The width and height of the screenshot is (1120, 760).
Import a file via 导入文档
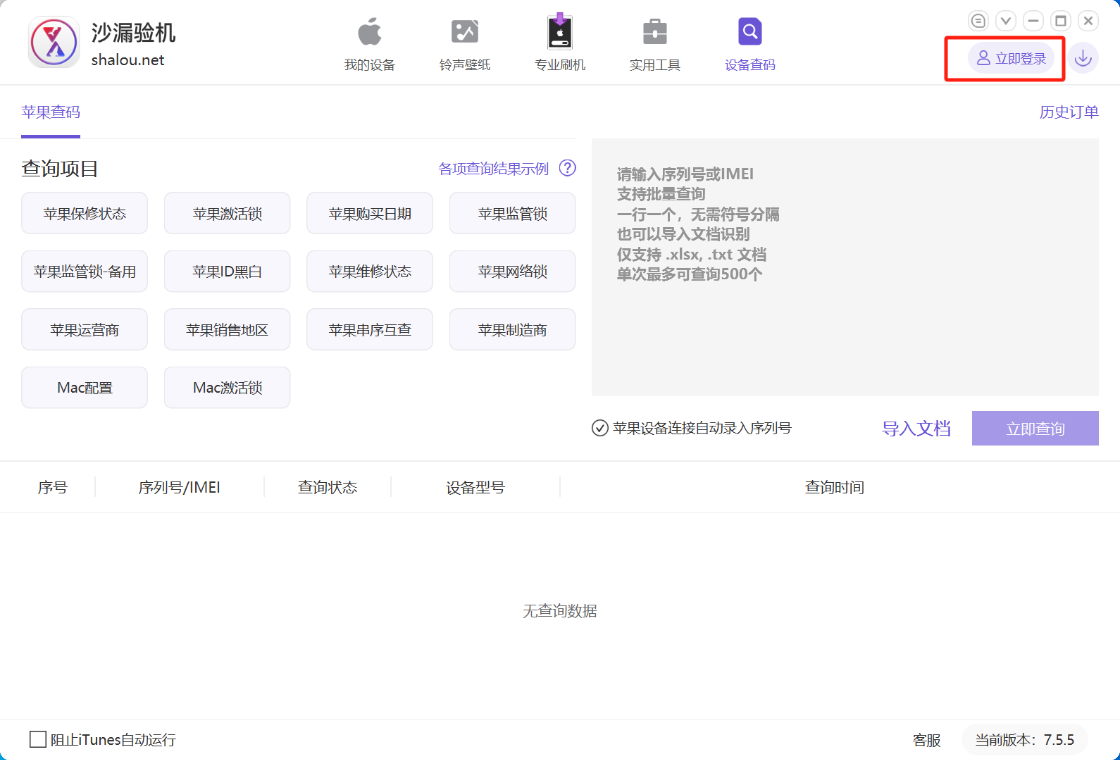click(916, 429)
